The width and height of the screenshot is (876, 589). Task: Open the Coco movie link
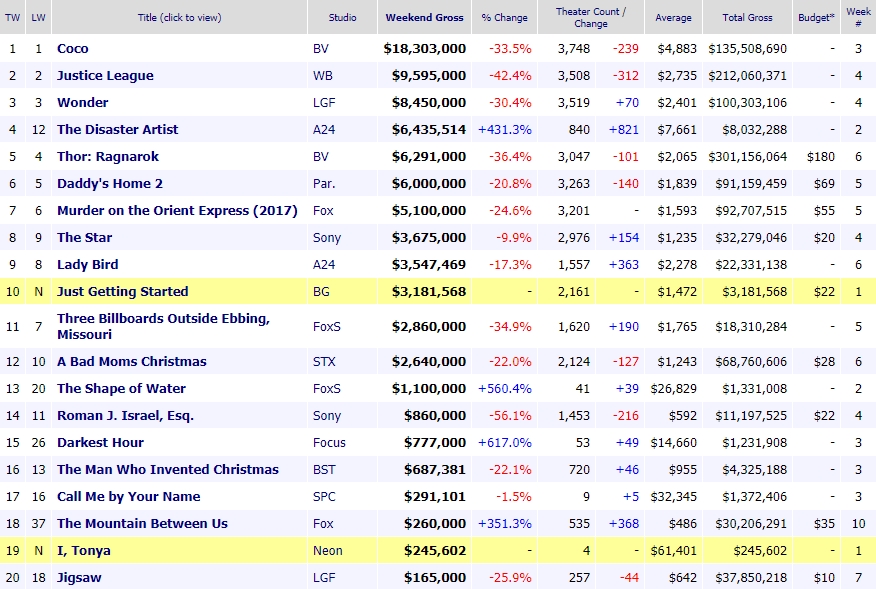(x=73, y=49)
